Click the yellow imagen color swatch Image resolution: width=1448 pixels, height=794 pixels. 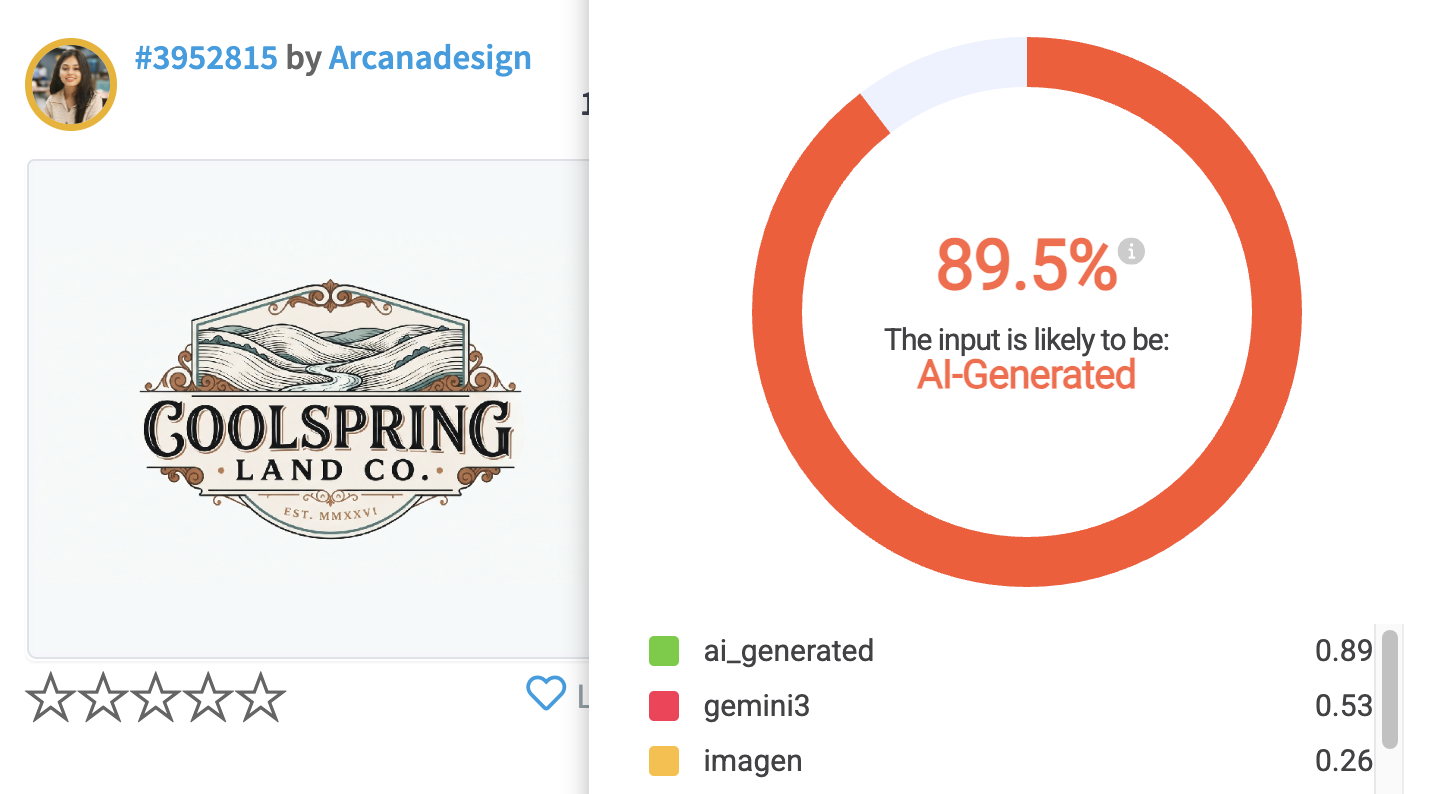(x=664, y=761)
